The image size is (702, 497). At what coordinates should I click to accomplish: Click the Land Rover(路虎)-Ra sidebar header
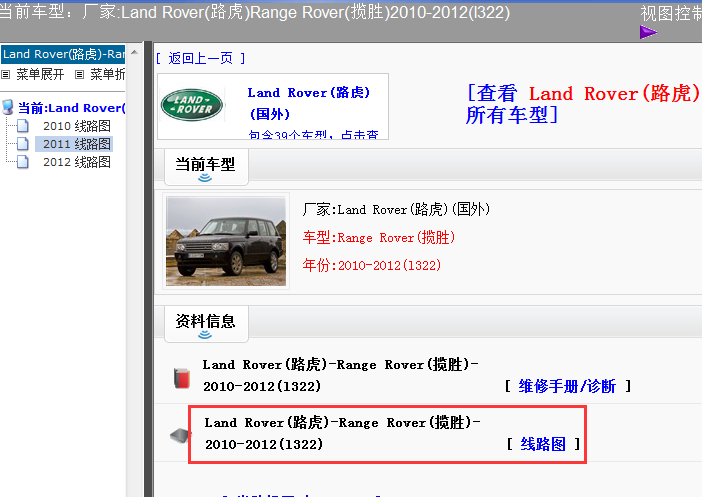(63, 54)
